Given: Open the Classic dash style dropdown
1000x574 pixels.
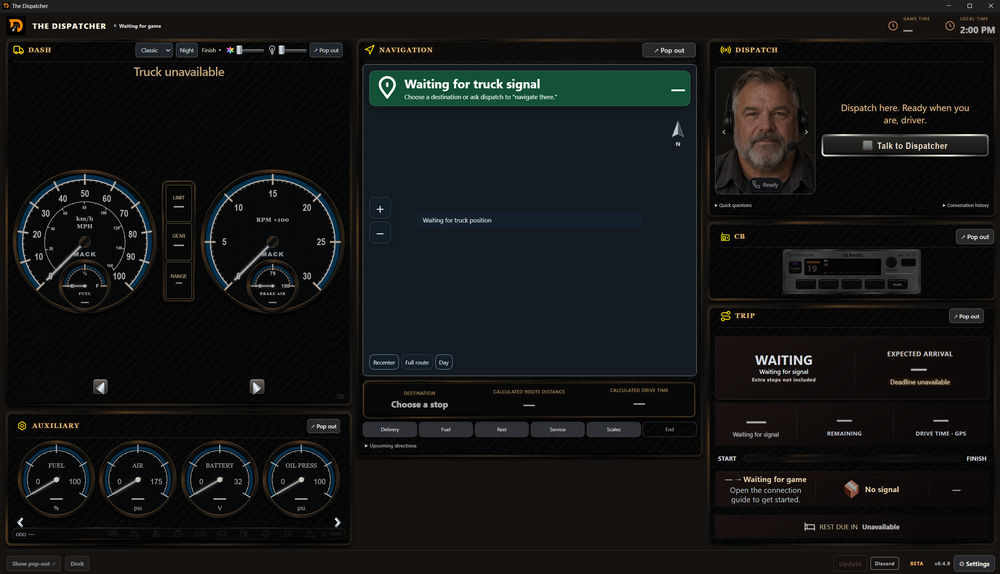Looking at the screenshot, I should (x=154, y=50).
